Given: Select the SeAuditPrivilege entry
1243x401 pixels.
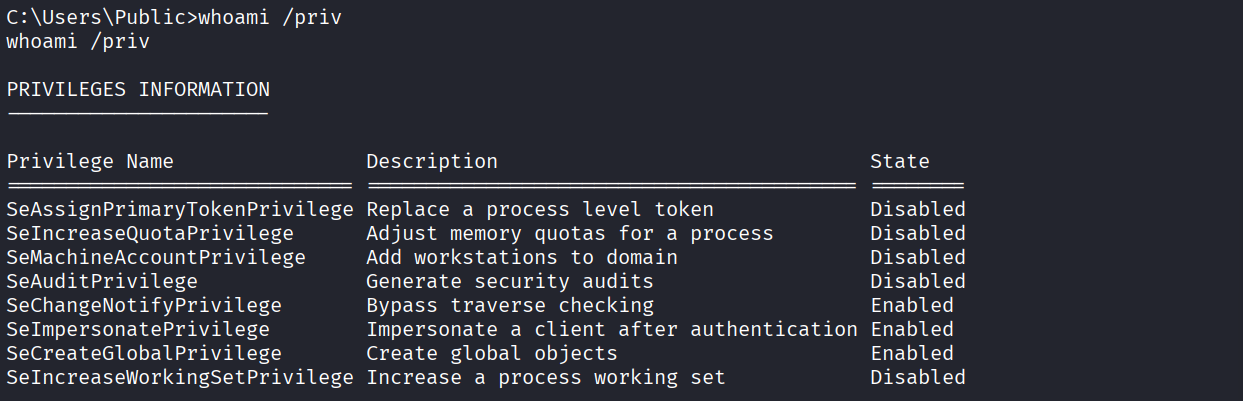Looking at the screenshot, I should click(x=102, y=282).
